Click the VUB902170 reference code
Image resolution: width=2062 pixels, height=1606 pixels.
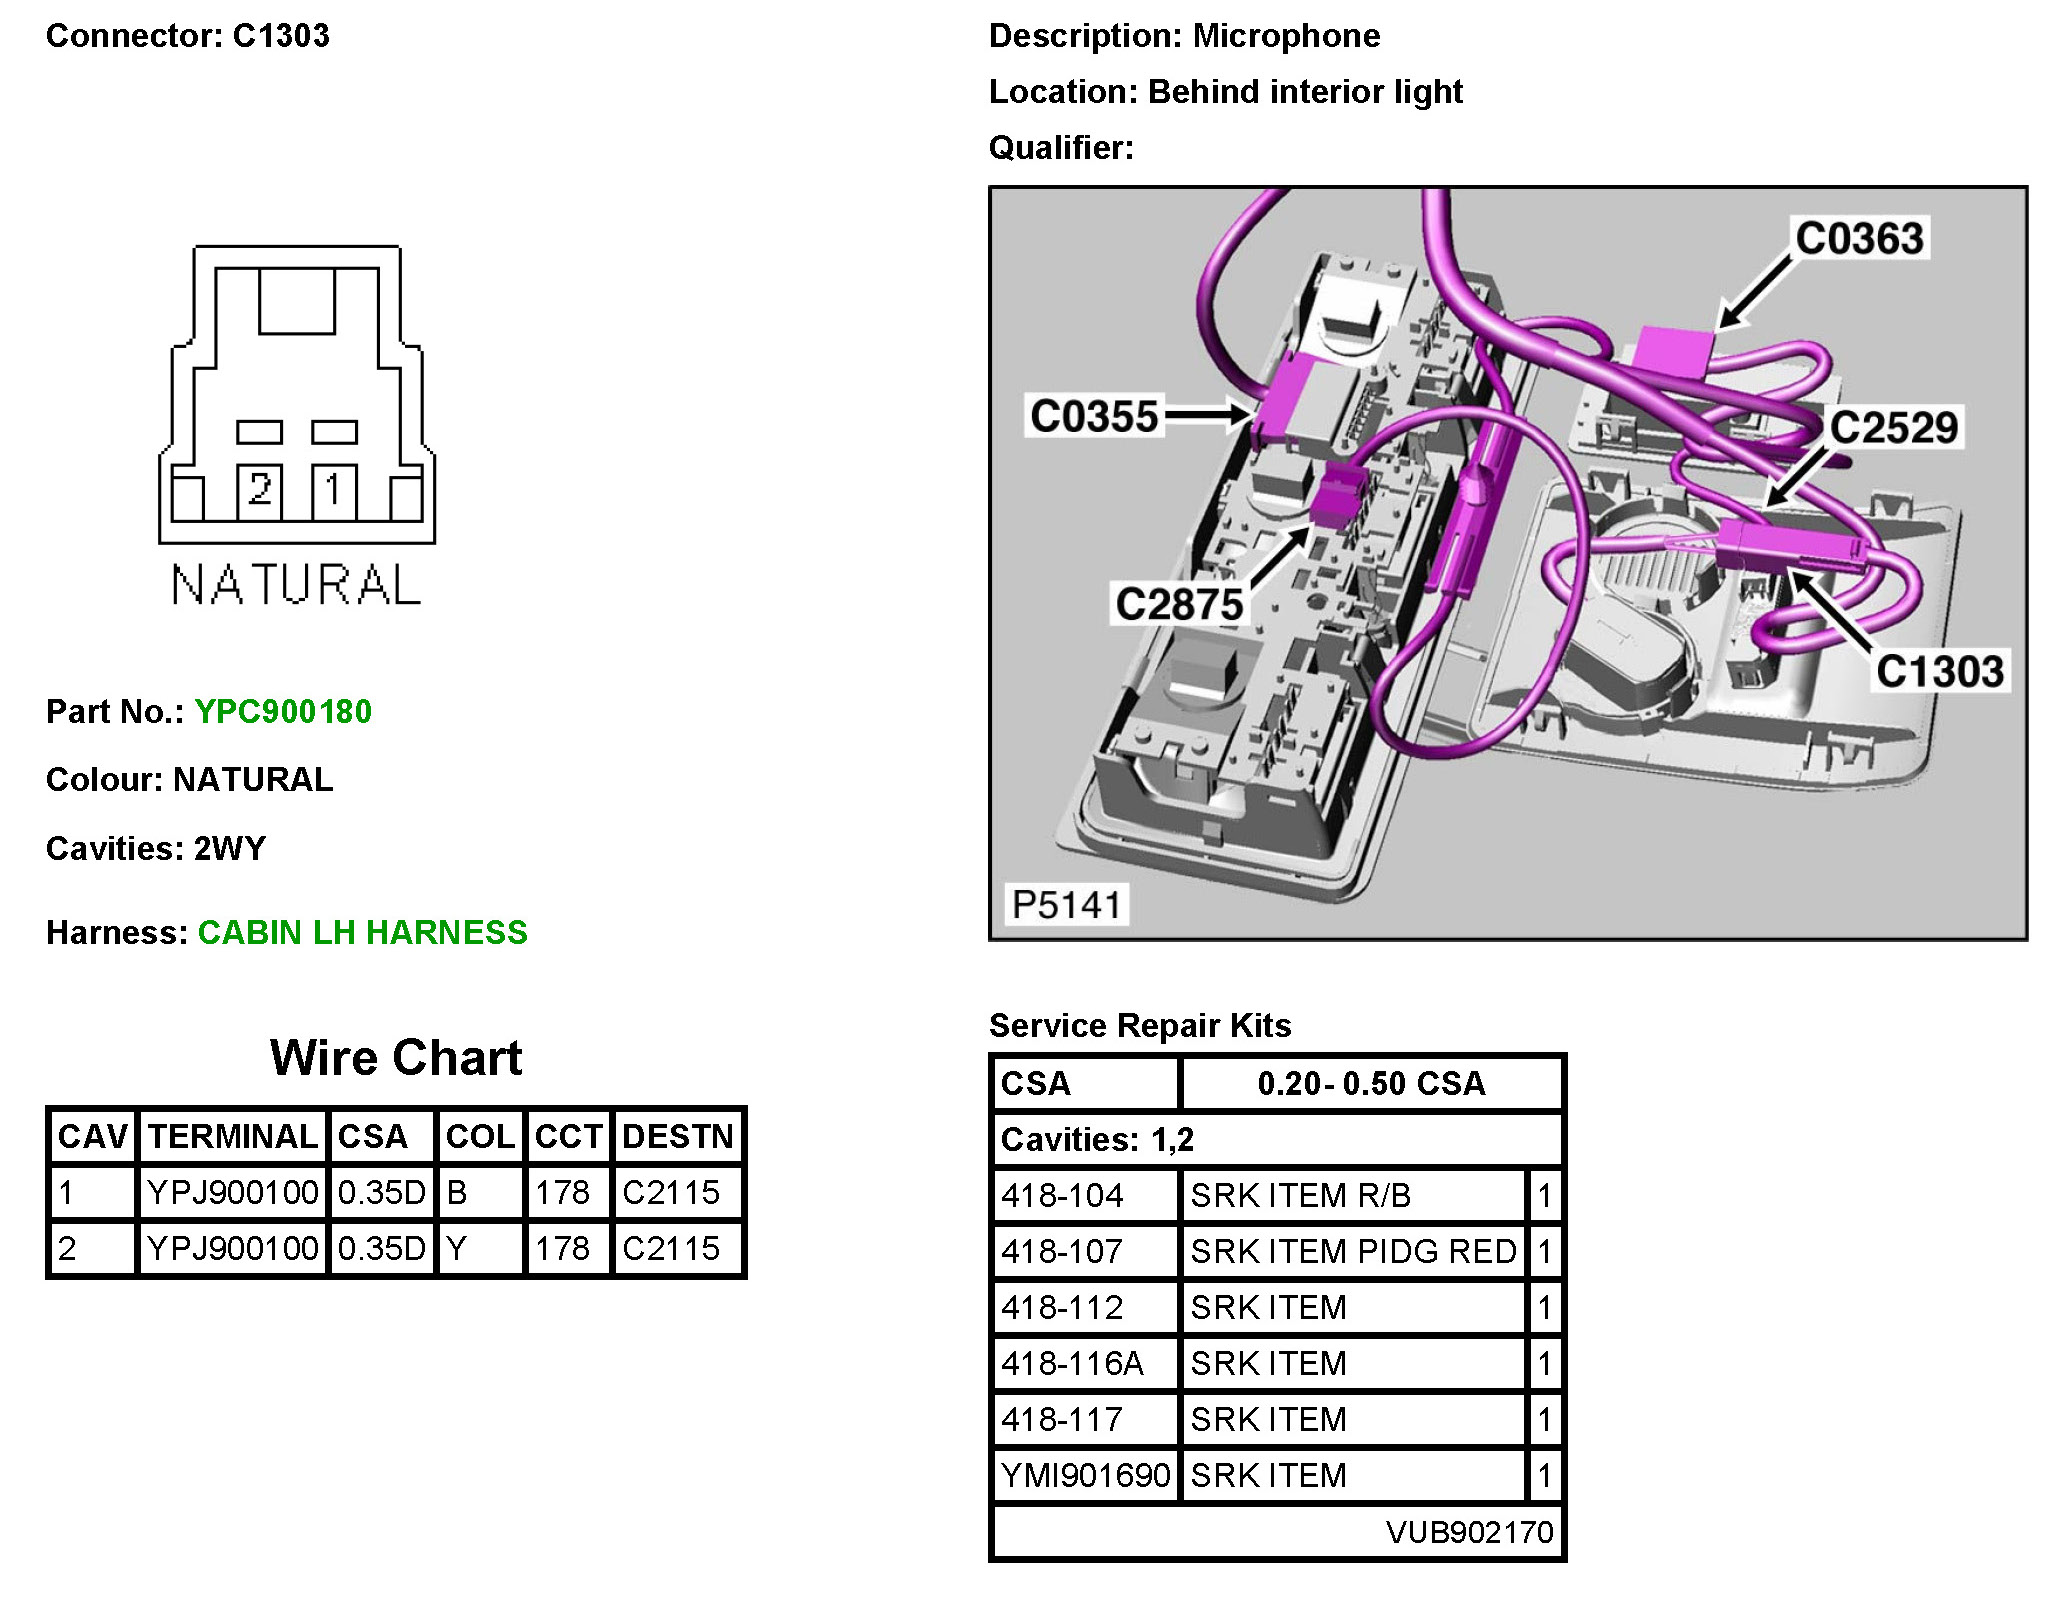[x=1469, y=1532]
